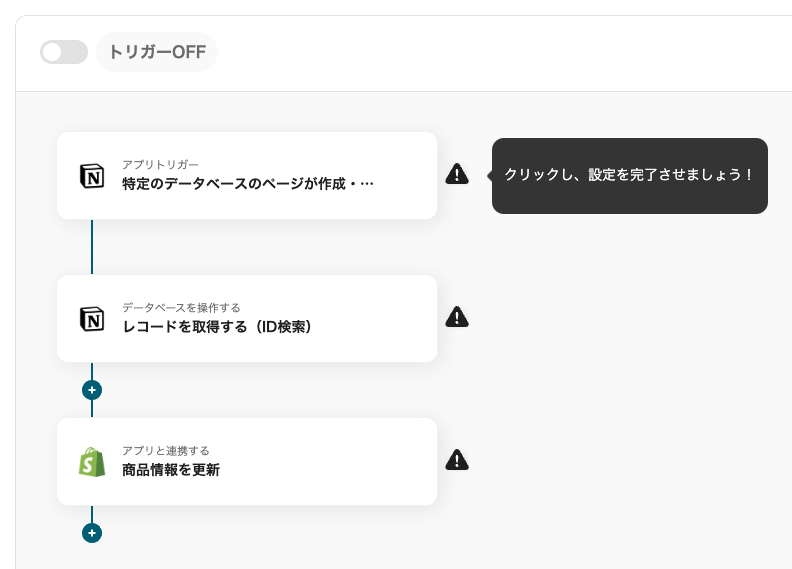Click the empty header area beside トリガーOFF

tap(500, 52)
